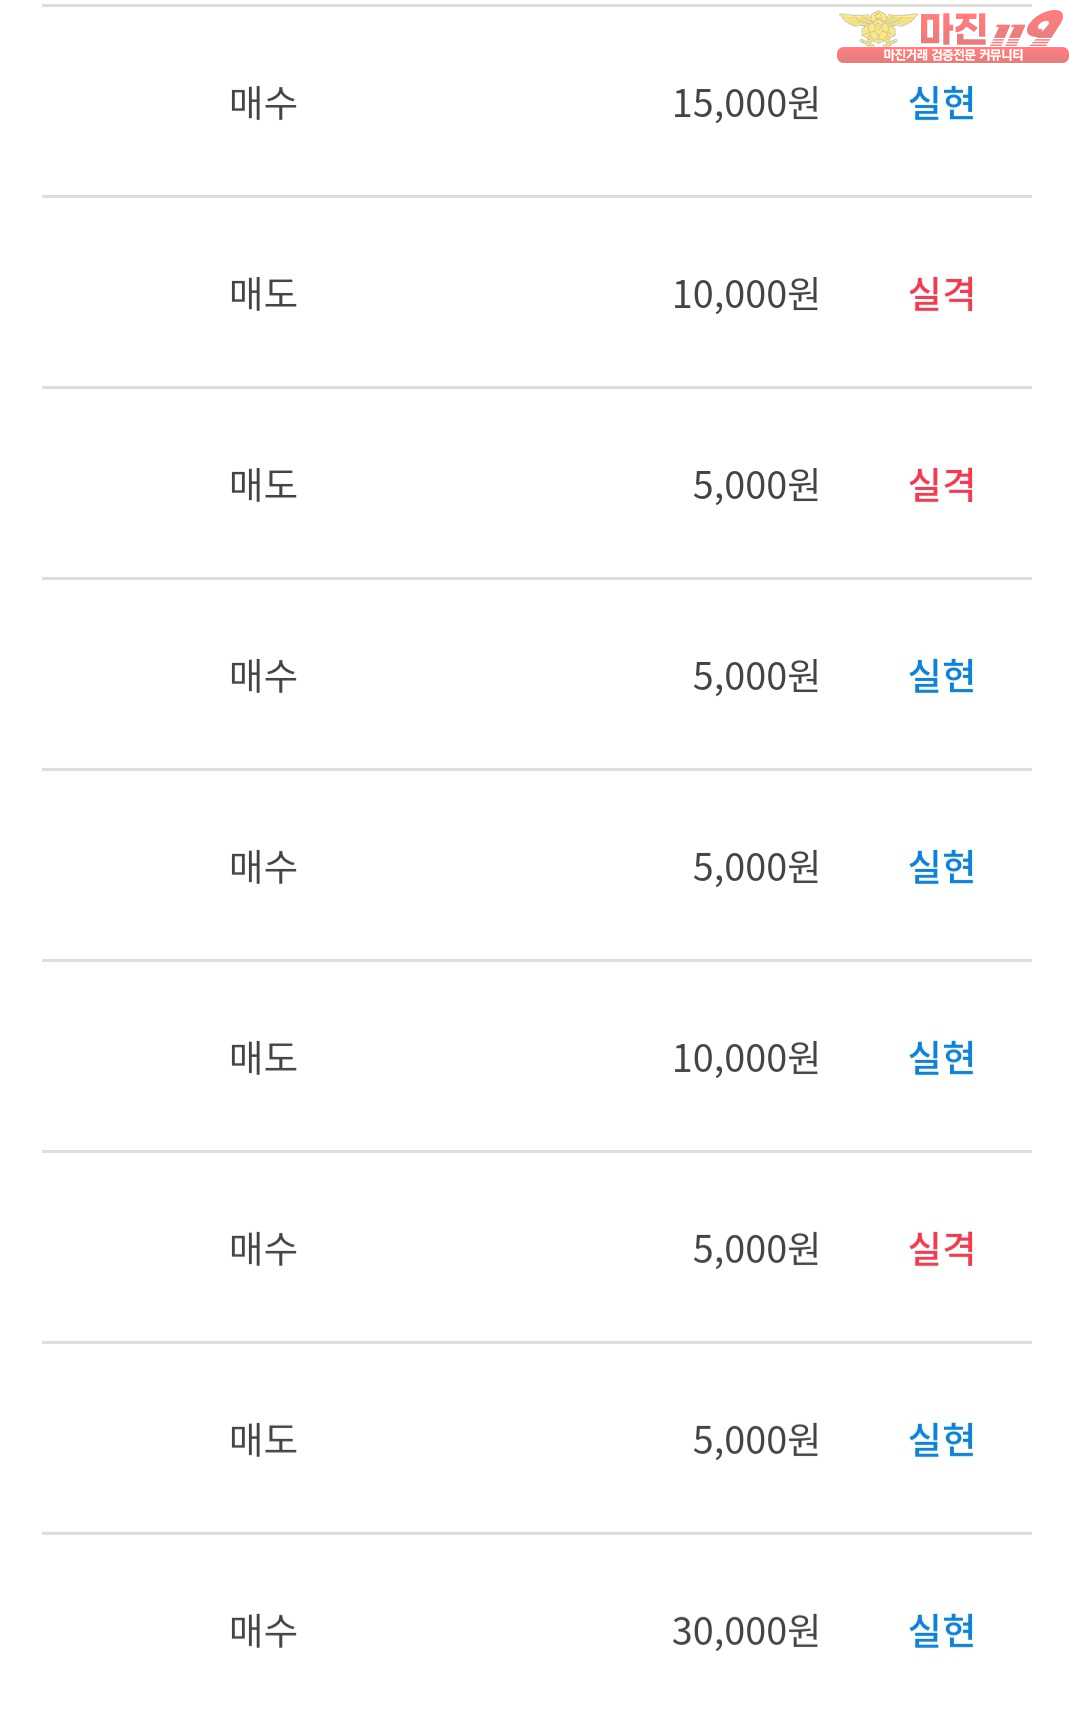Select 매도 label in 5,000원 실현 row
The width and height of the screenshot is (1080, 1710).
[263, 1440]
